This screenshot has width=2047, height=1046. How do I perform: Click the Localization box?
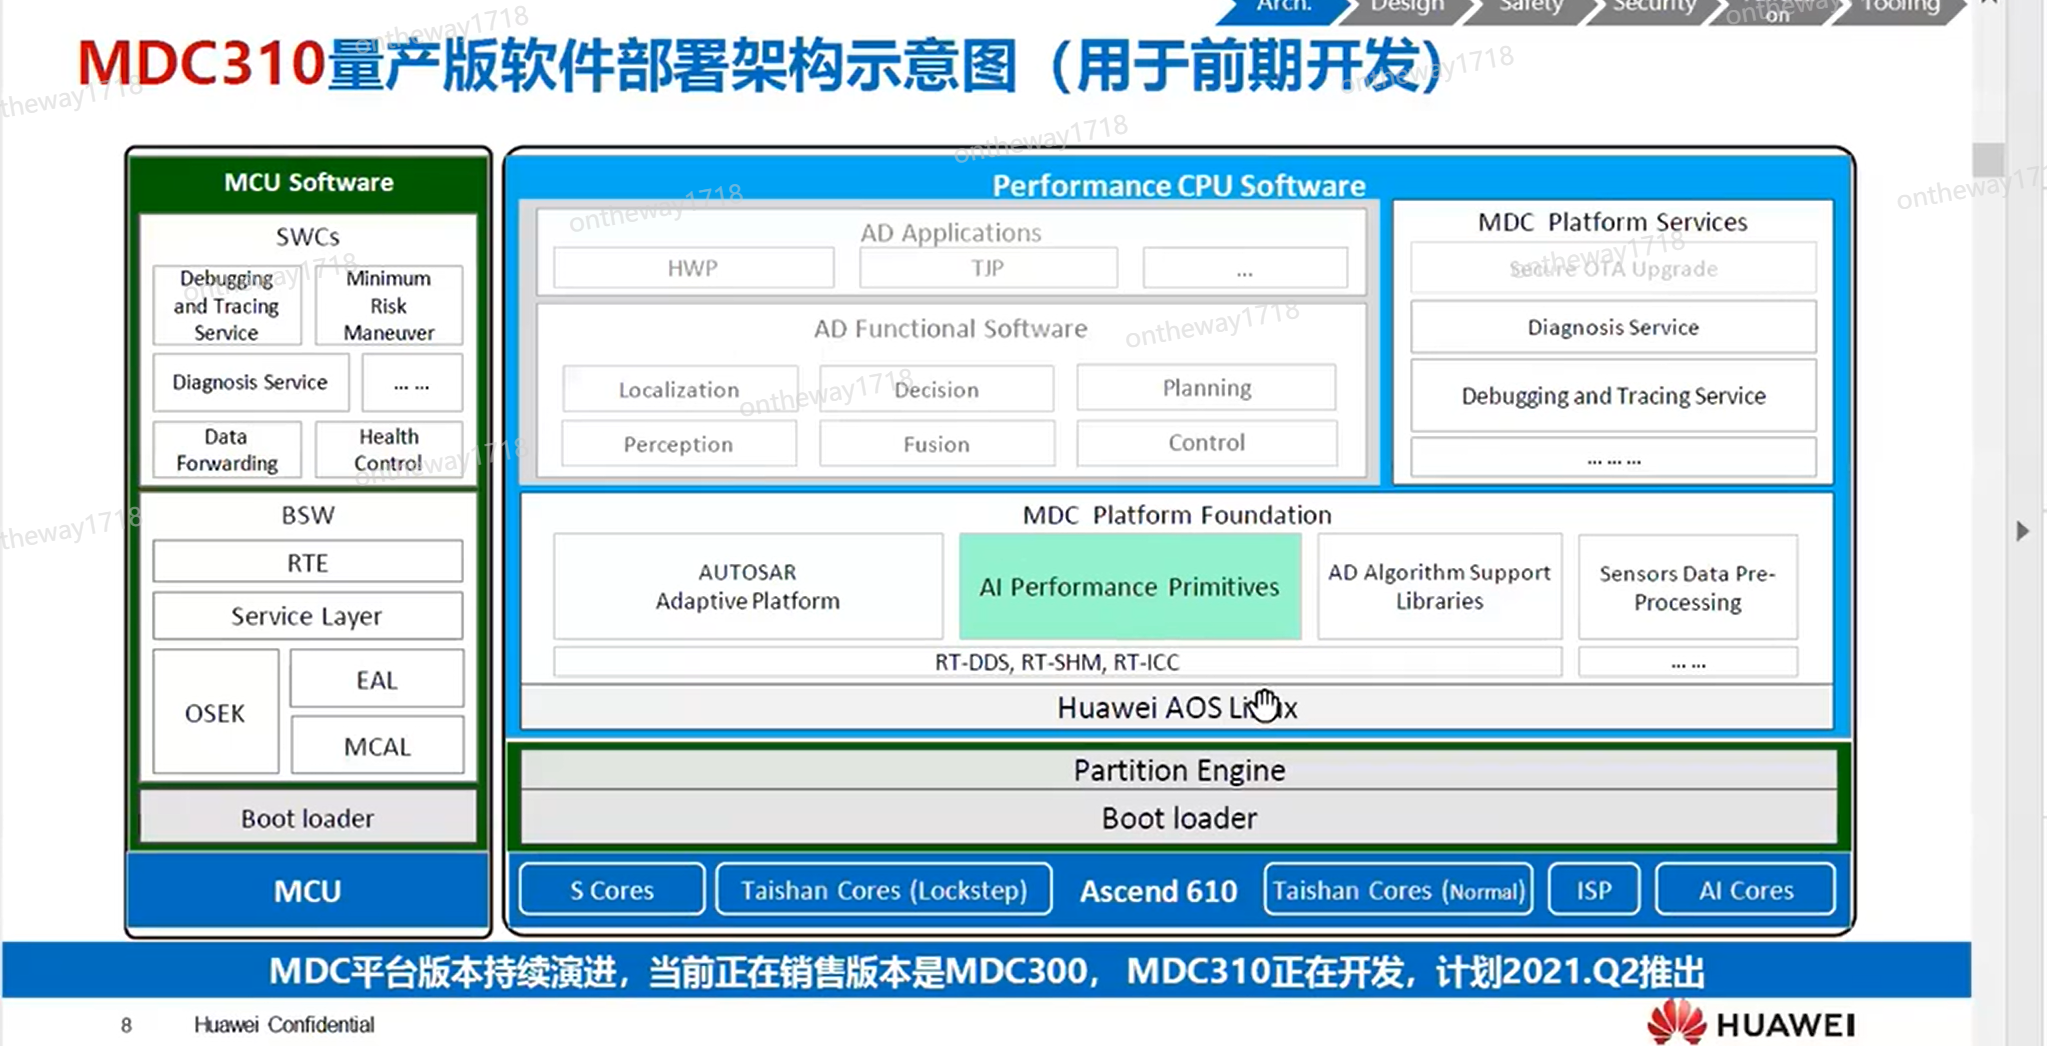[679, 389]
